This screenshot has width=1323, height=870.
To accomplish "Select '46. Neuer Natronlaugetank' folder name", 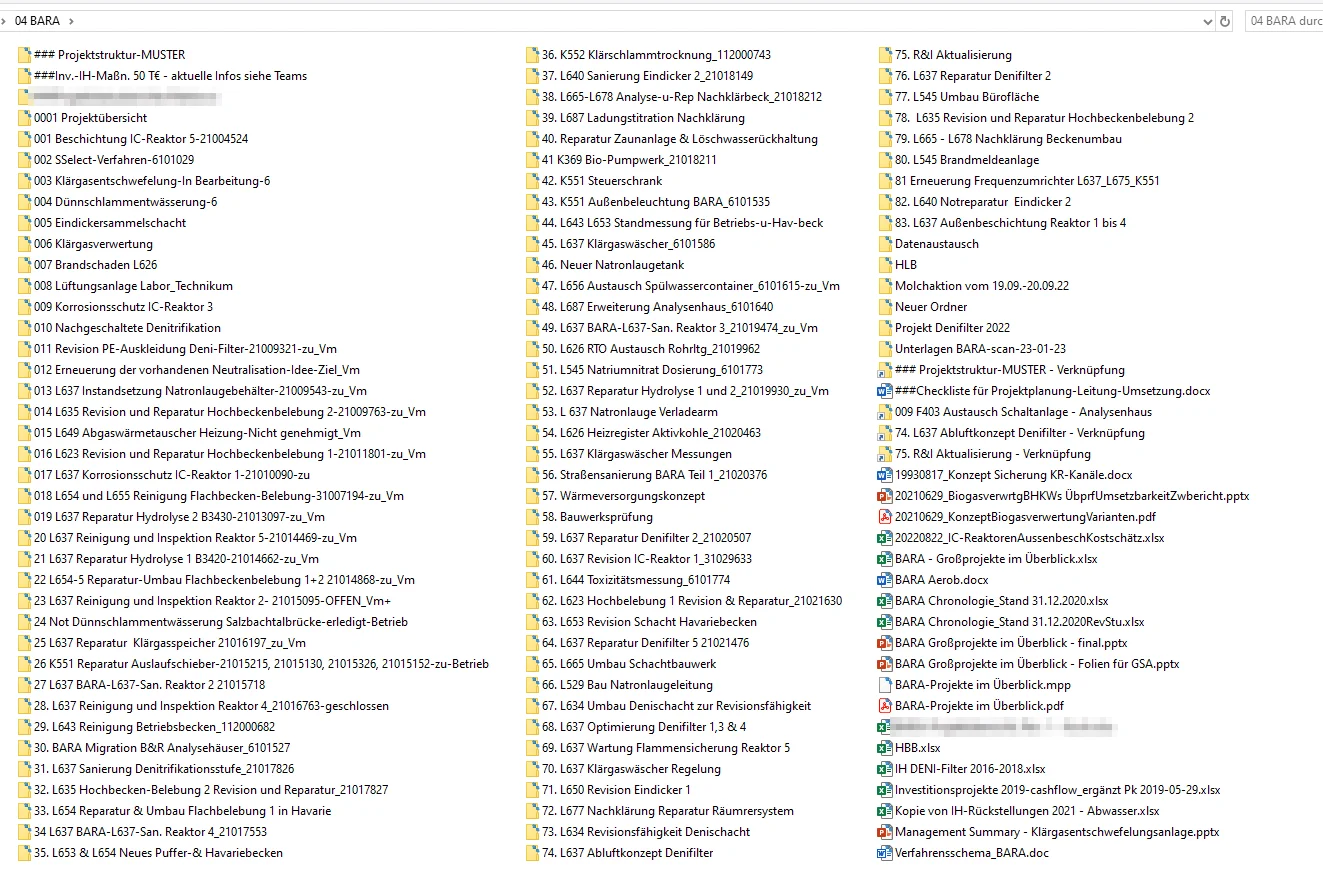I will (613, 265).
